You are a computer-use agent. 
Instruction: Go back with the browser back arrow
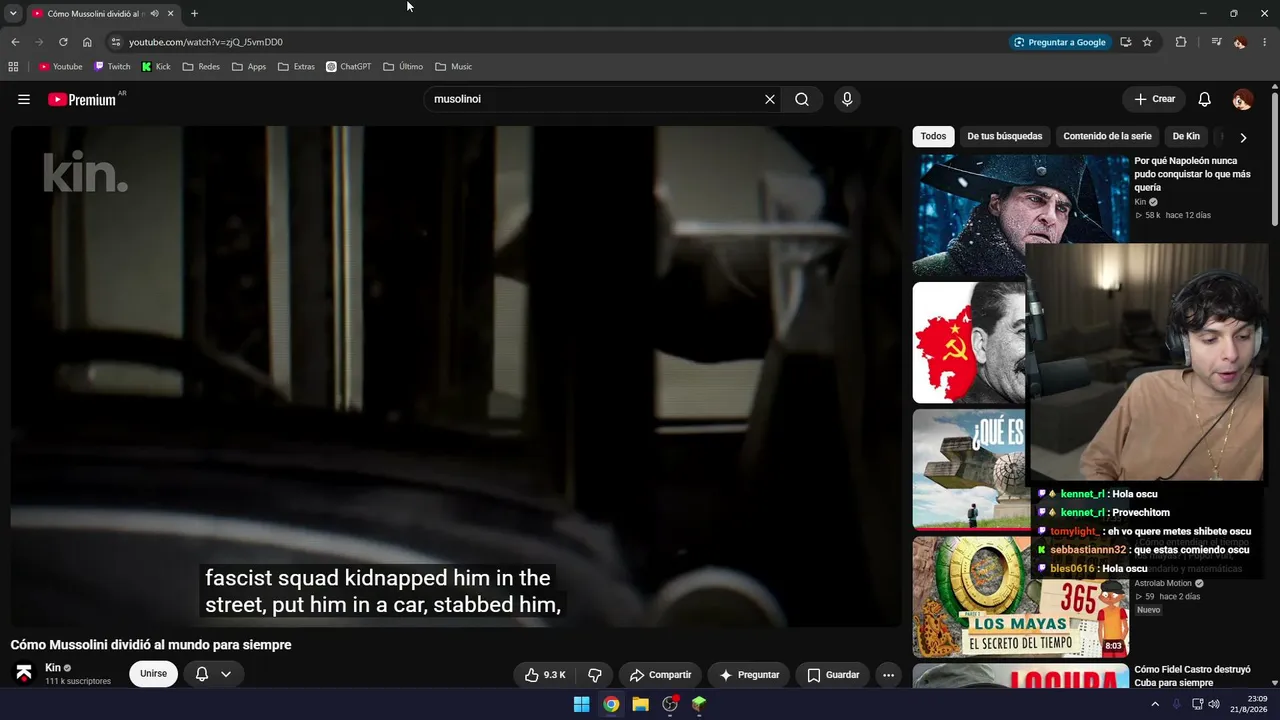[15, 42]
